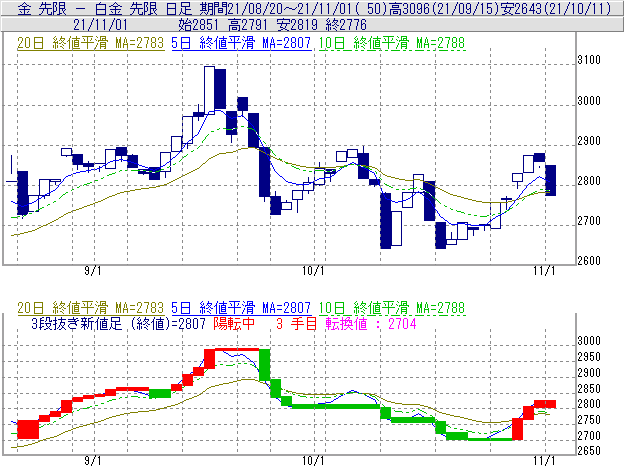The width and height of the screenshot is (624, 475).
Task: Click the '2600' price axis label
Action: [589, 261]
